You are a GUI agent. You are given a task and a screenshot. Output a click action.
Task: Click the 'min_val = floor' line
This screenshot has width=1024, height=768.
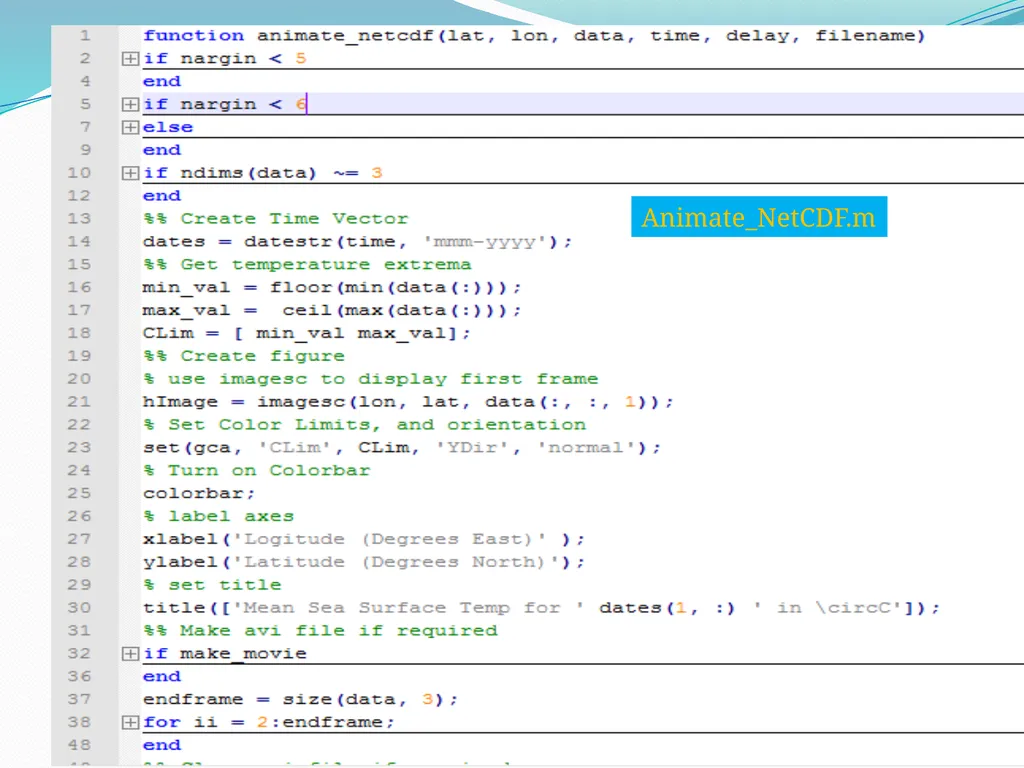(x=332, y=287)
